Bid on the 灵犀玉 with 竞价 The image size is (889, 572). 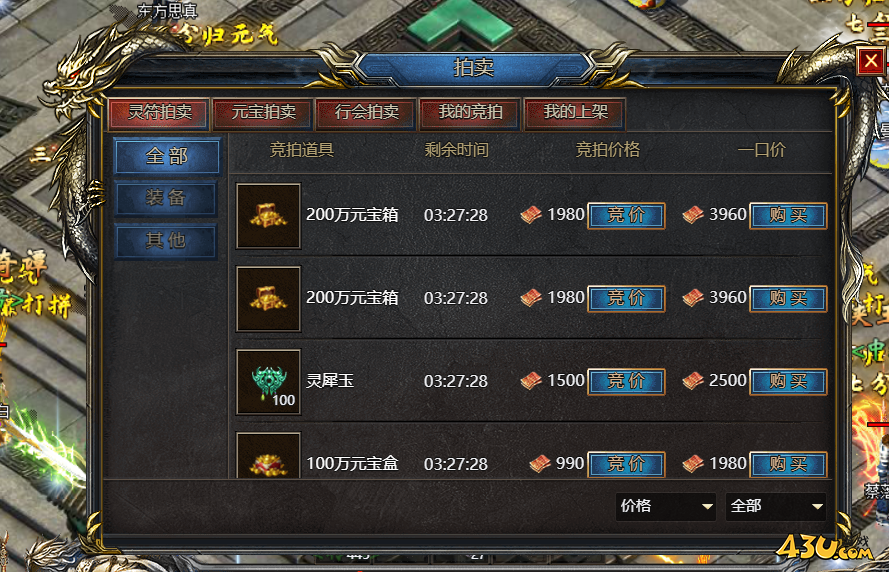pos(626,382)
